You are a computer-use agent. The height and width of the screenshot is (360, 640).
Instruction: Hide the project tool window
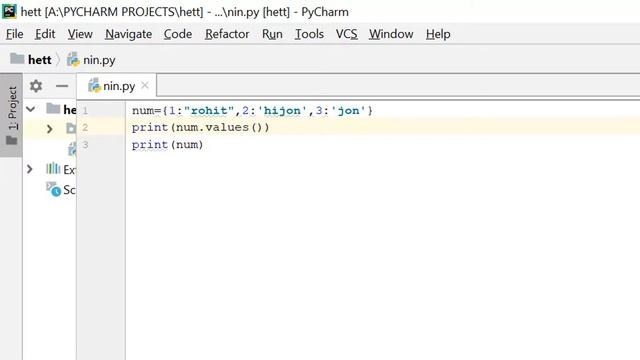[62, 86]
